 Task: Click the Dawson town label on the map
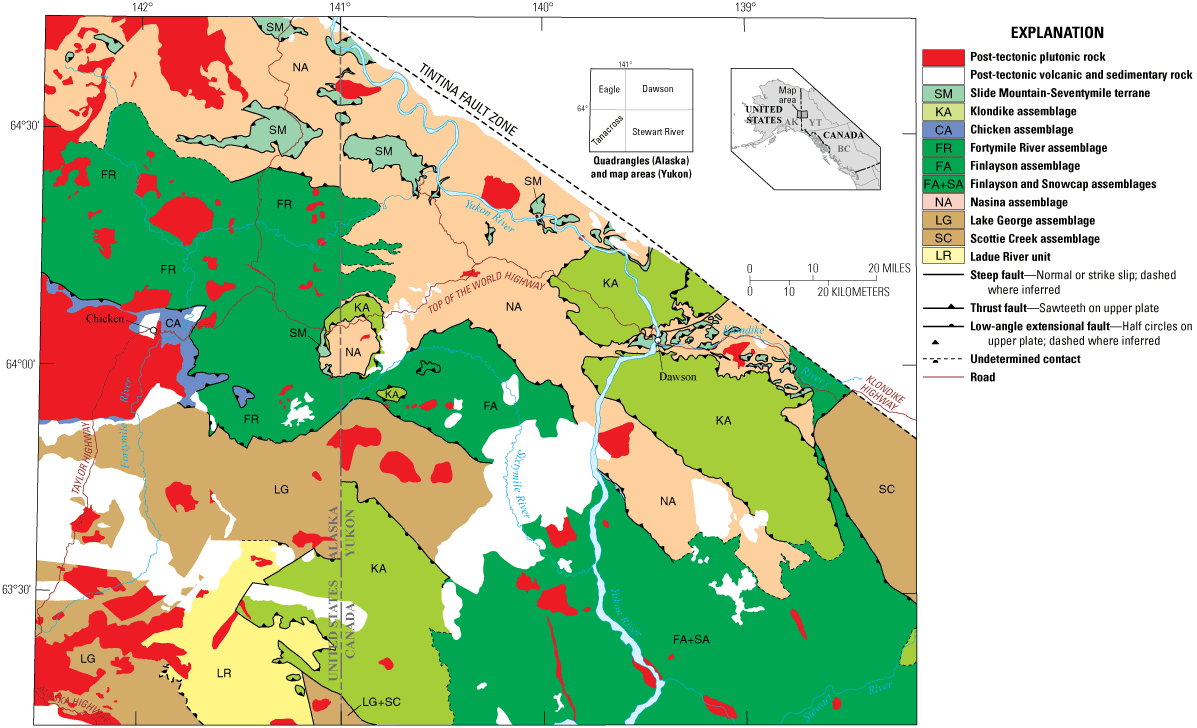tap(678, 377)
